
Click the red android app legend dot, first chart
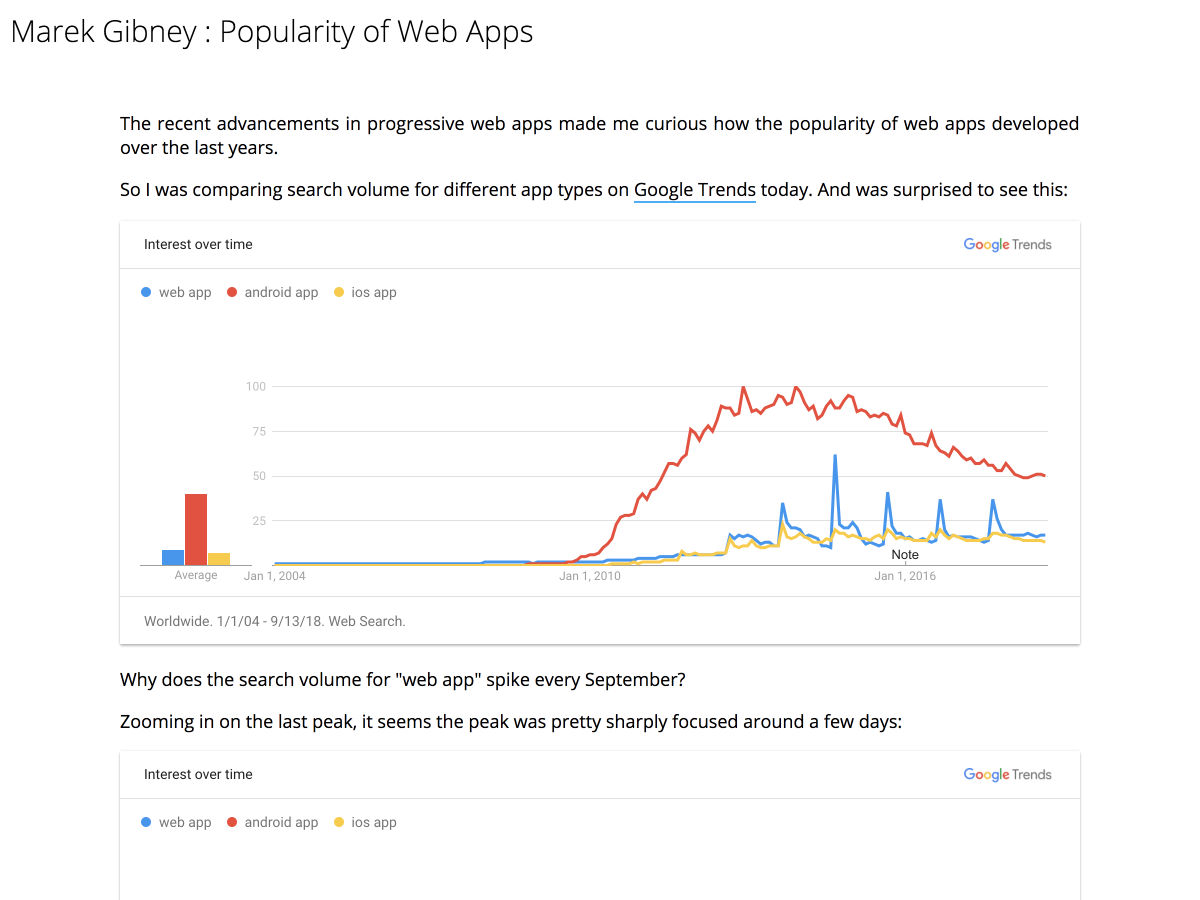[233, 293]
